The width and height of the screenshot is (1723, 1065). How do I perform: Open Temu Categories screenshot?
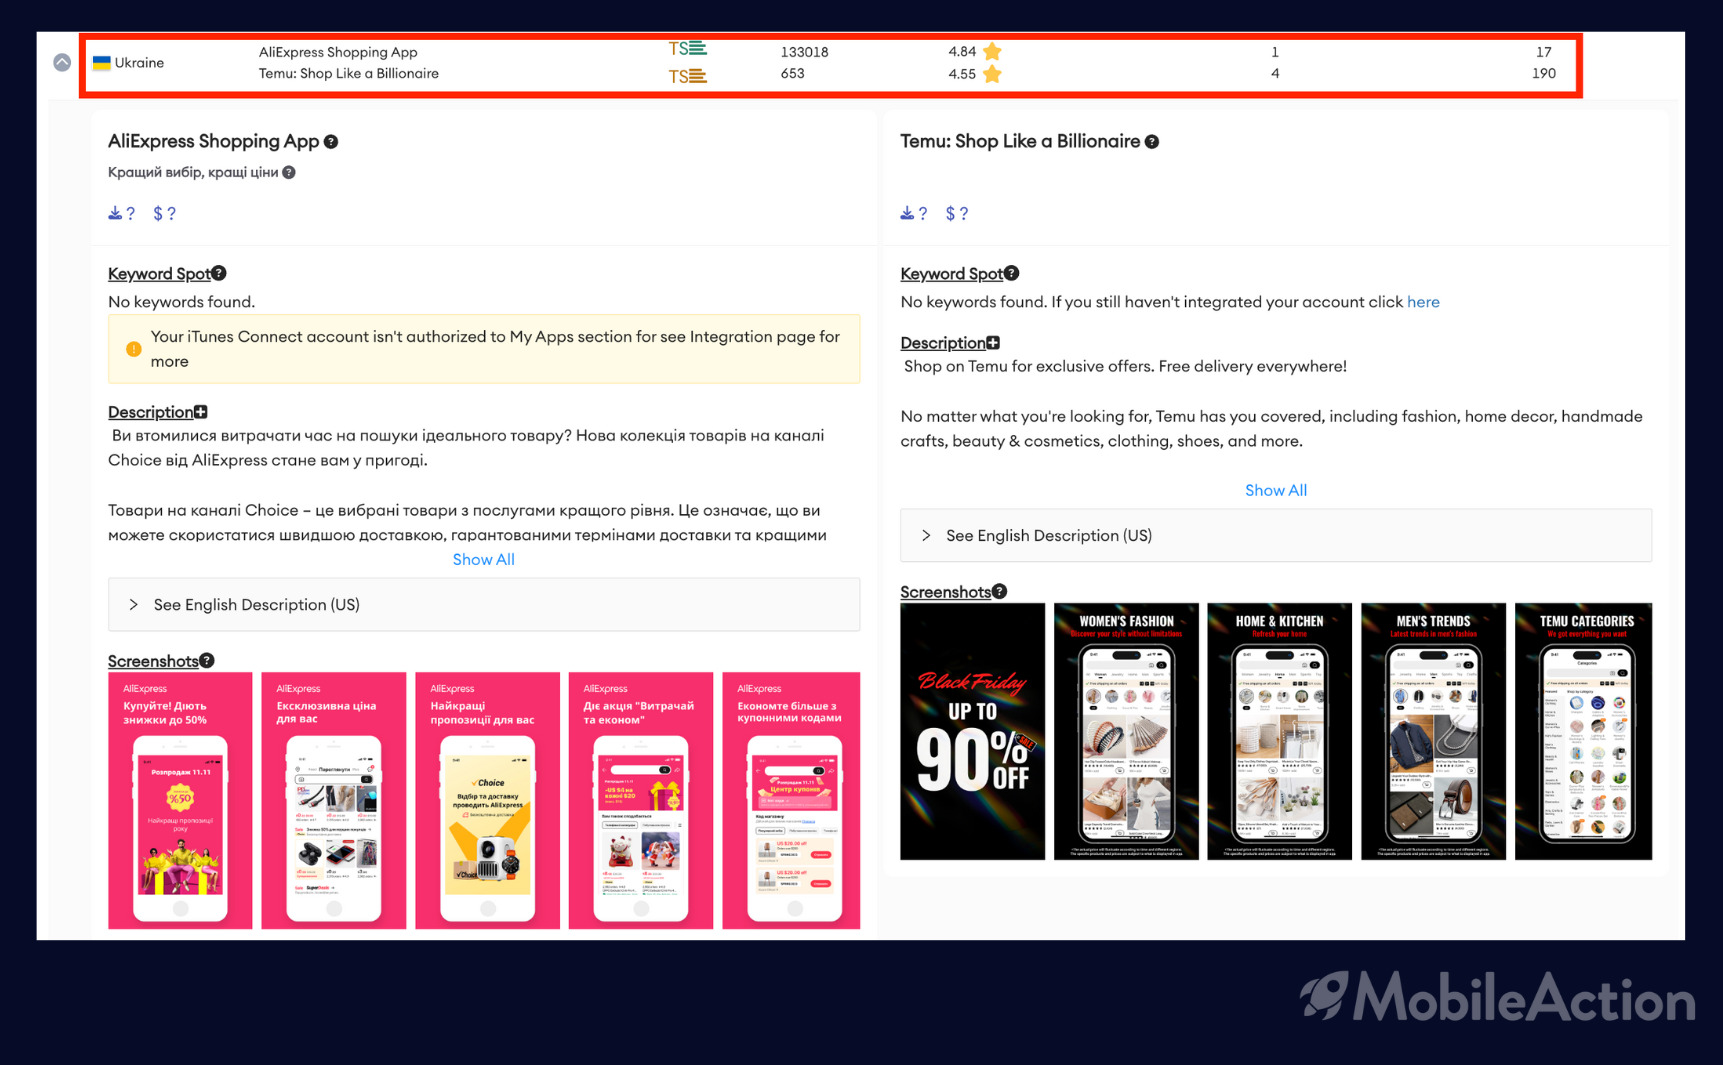click(1583, 731)
